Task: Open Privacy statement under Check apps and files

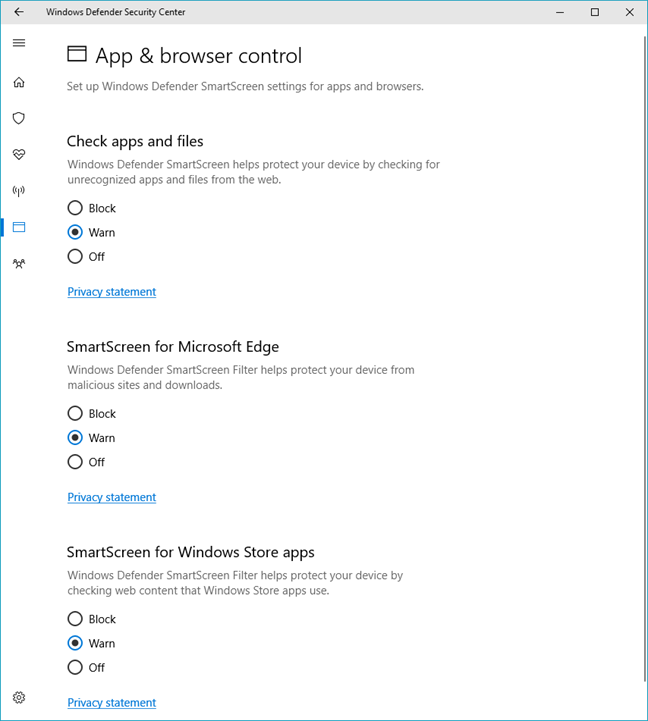Action: pyautogui.click(x=112, y=292)
